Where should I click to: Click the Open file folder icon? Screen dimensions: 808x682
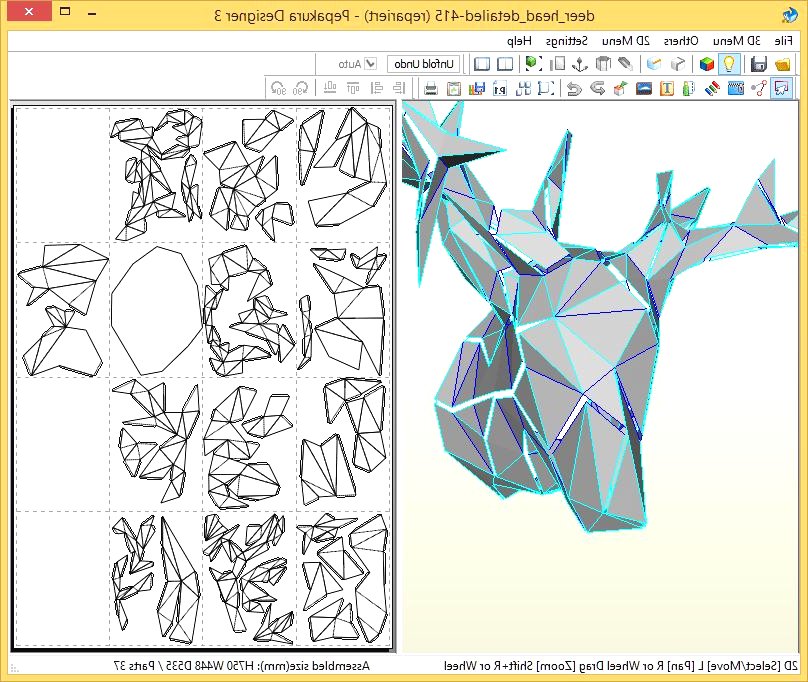pos(782,64)
